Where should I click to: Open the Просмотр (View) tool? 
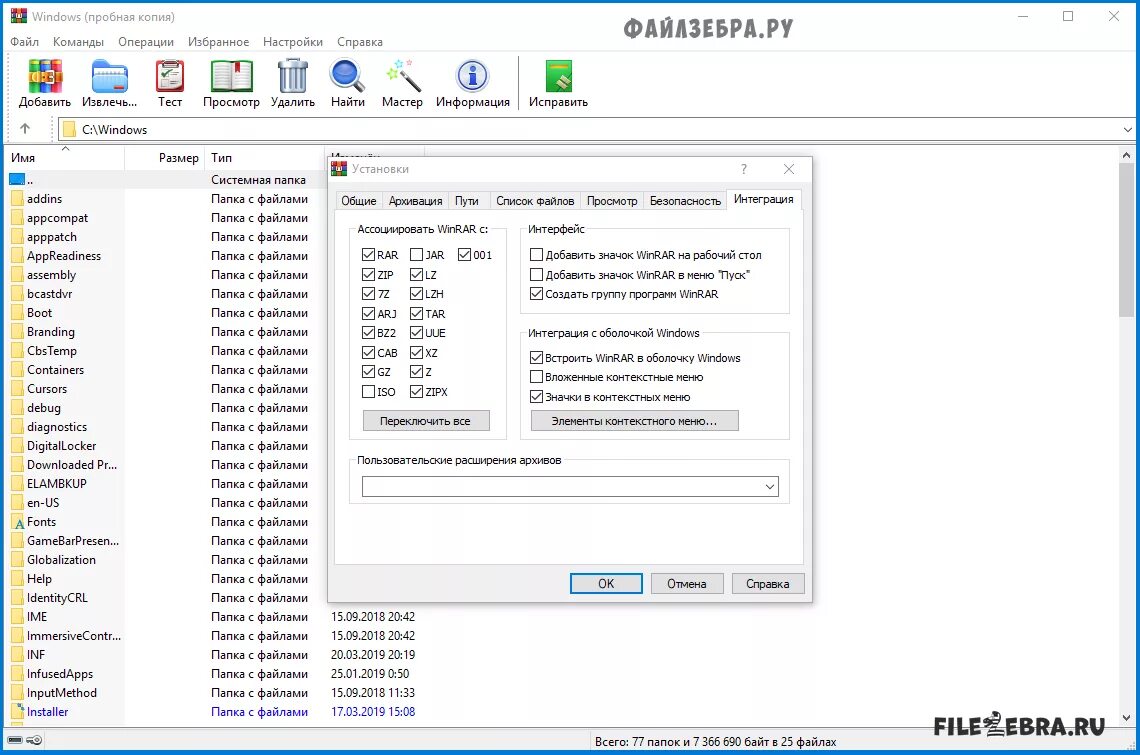231,78
